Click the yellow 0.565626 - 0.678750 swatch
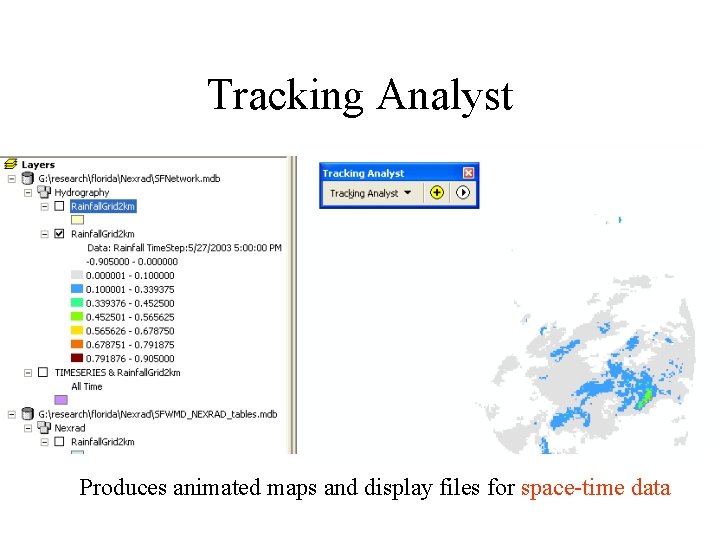720x540 pixels. coord(77,330)
